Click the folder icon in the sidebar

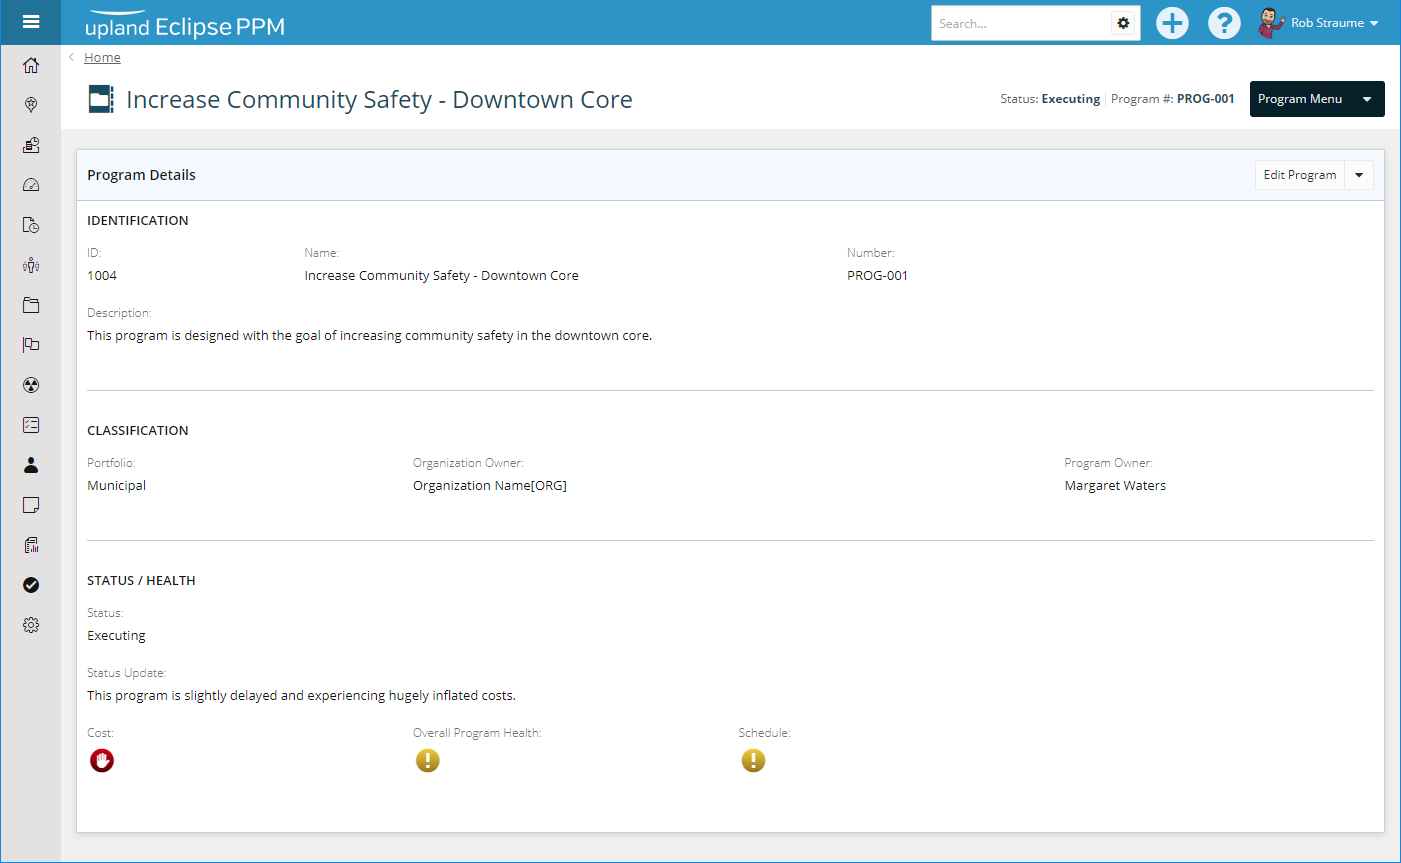[x=31, y=305]
